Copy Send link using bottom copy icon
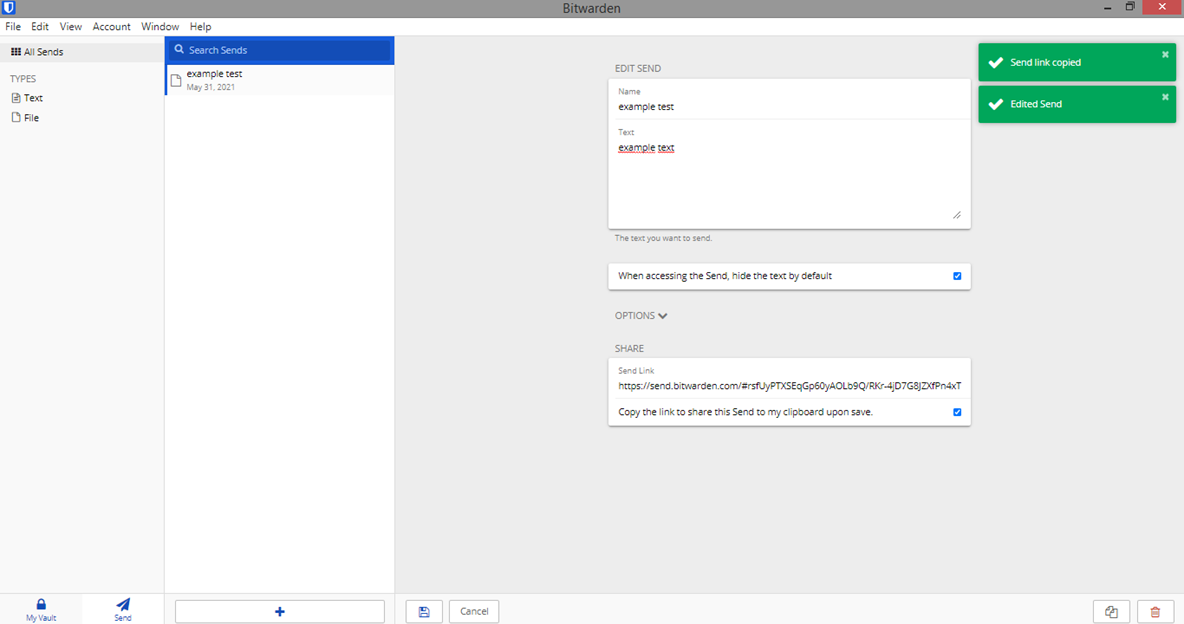This screenshot has width=1184, height=624. (1111, 611)
